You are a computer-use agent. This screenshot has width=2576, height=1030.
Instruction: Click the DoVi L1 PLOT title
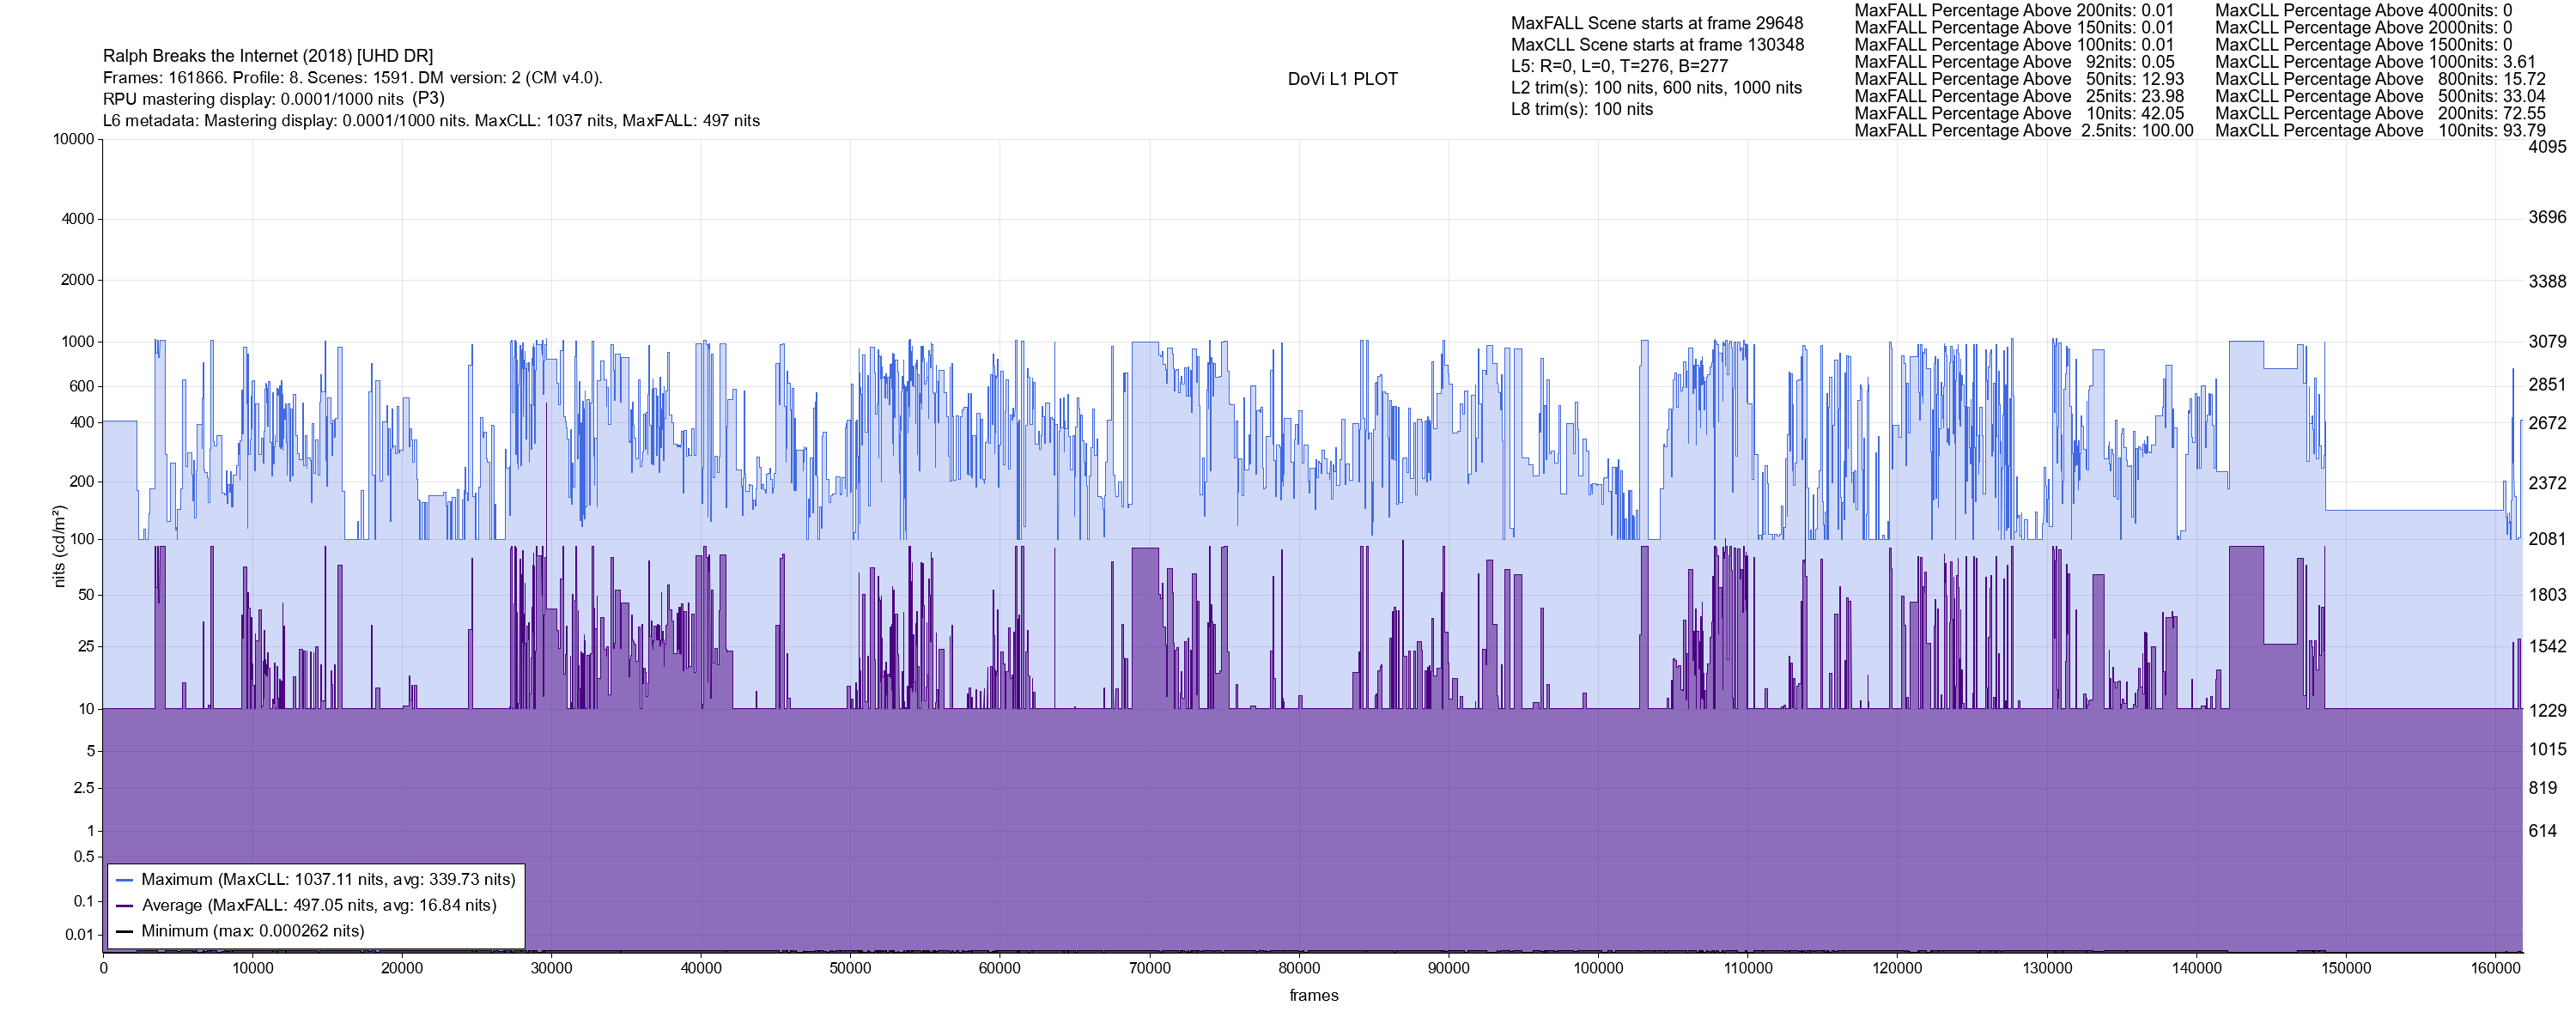pyautogui.click(x=1342, y=79)
